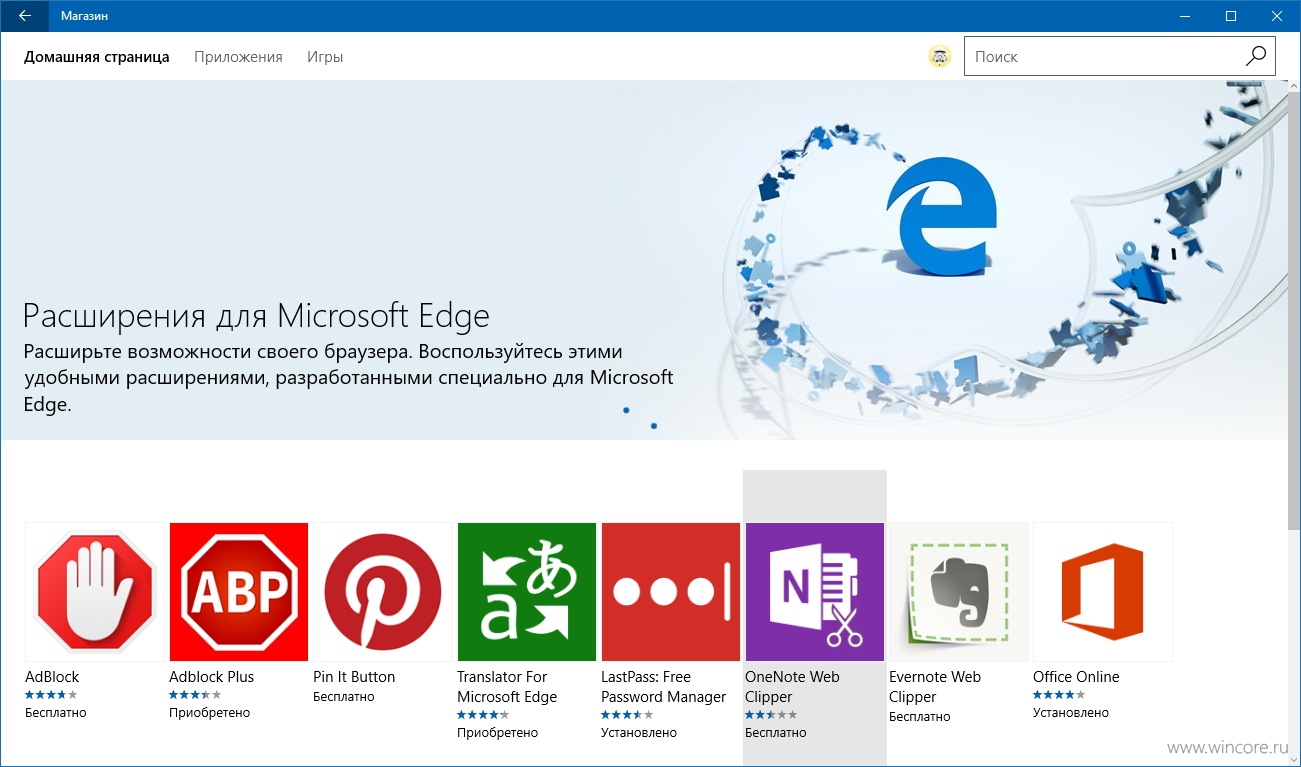This screenshot has height=767, width=1301.
Task: Click the AdBlock title text
Action: coord(52,677)
